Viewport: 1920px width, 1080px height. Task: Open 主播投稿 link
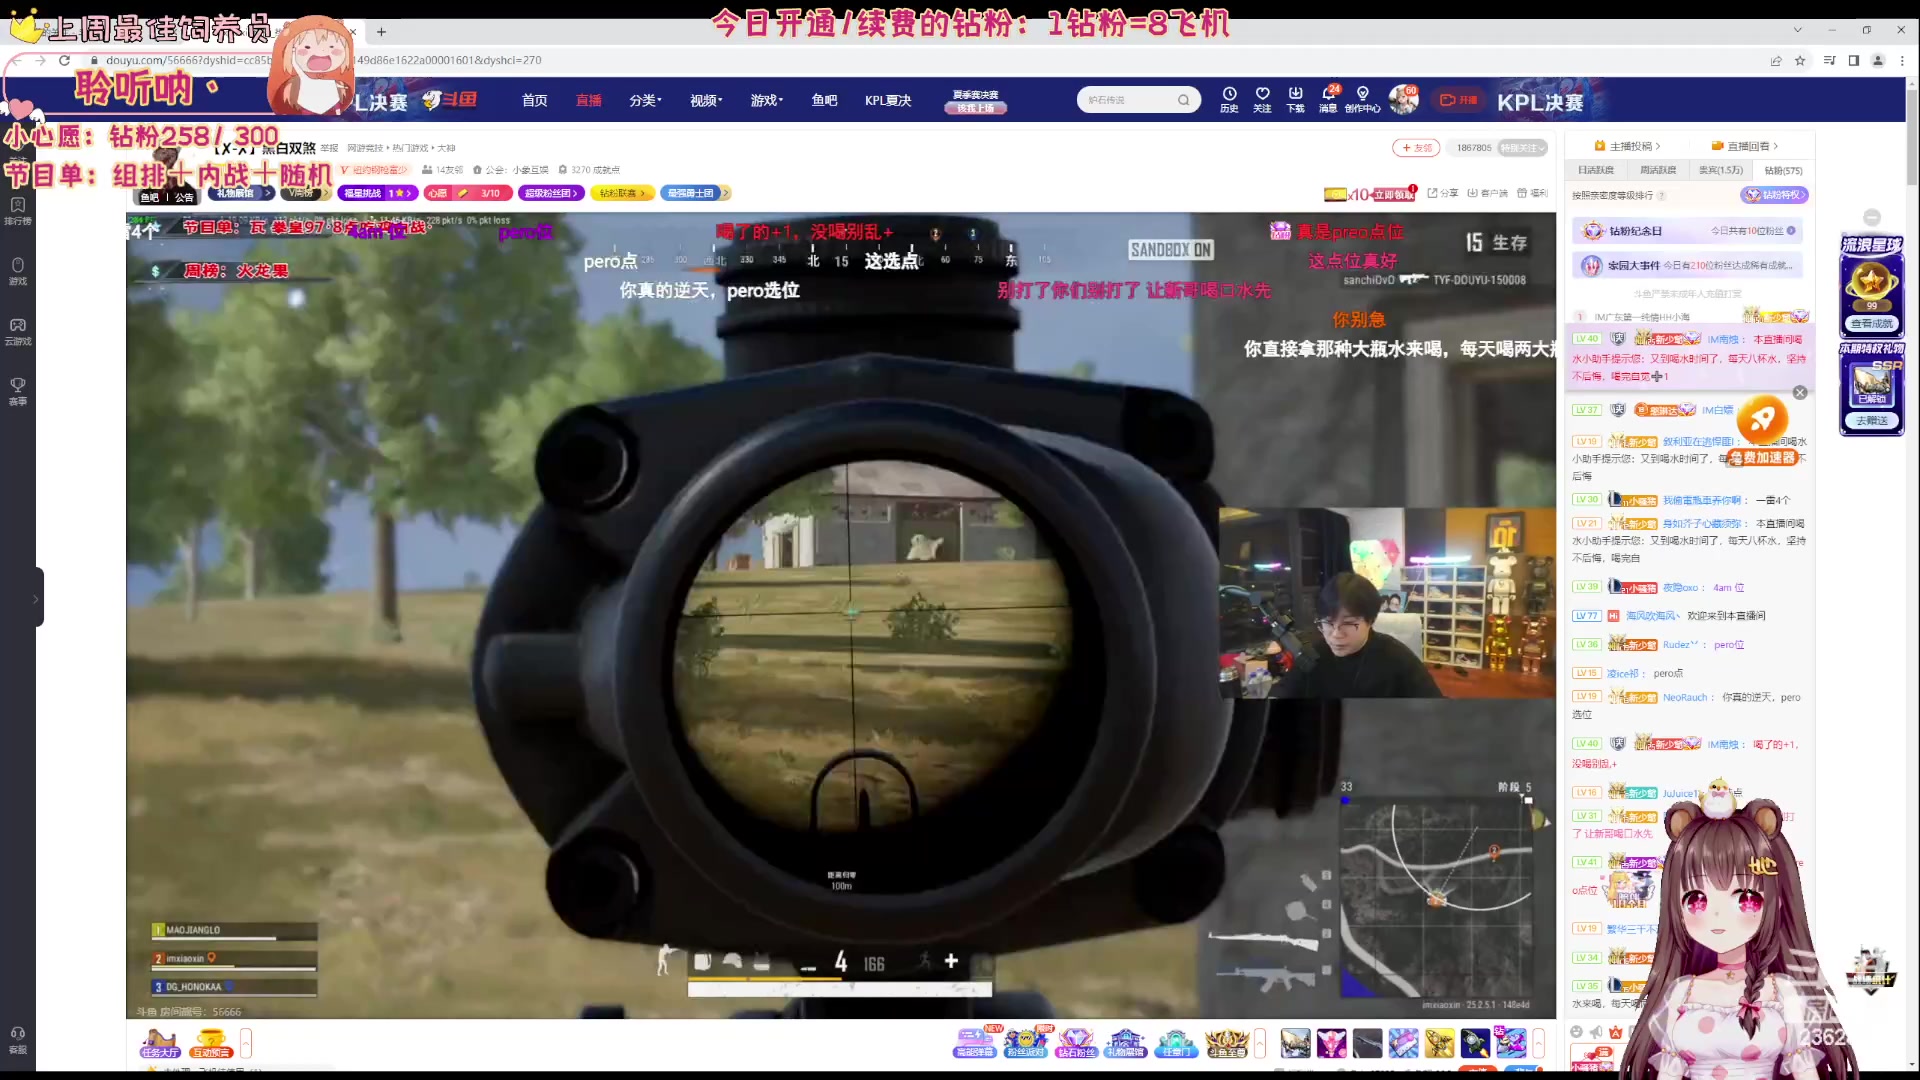(x=1627, y=146)
